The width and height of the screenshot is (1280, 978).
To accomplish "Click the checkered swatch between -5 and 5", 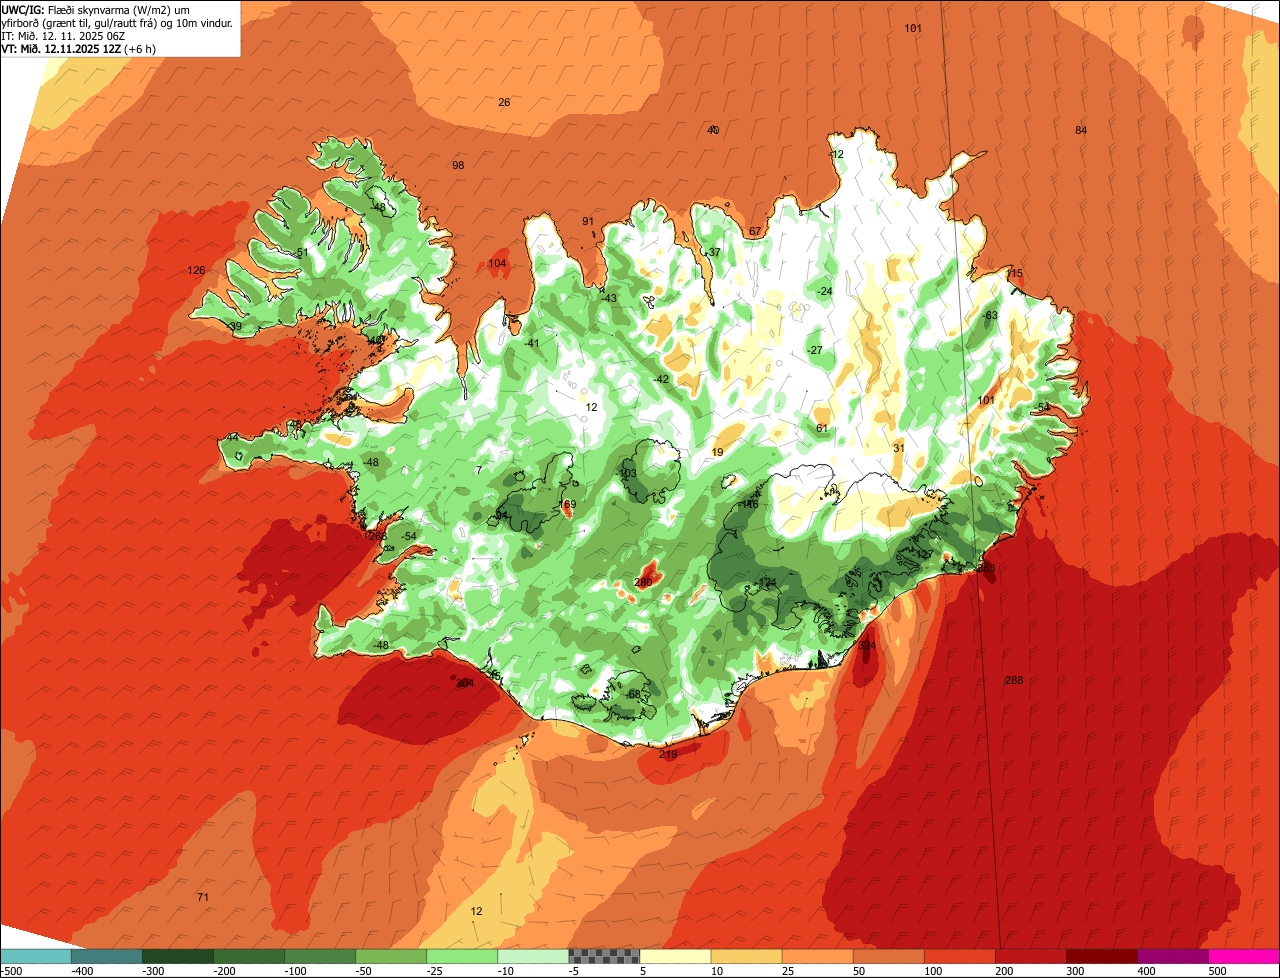I will (604, 956).
